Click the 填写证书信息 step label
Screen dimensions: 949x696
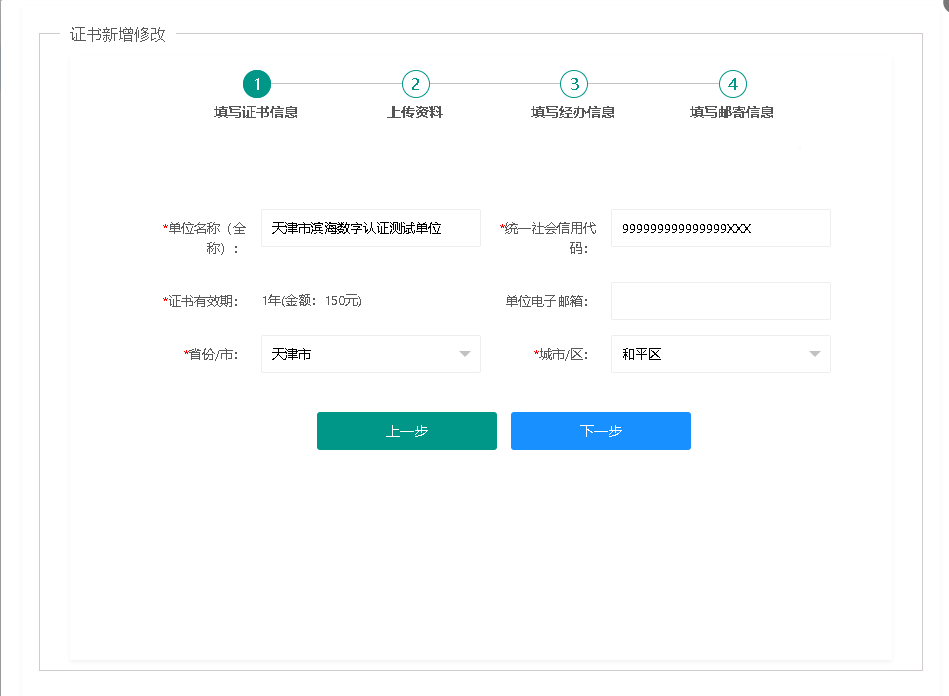(x=255, y=112)
